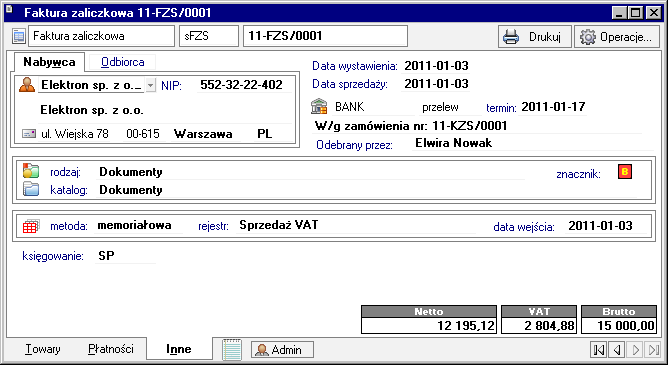The image size is (668, 365).
Task: Click the country code PL
Action: point(265,134)
